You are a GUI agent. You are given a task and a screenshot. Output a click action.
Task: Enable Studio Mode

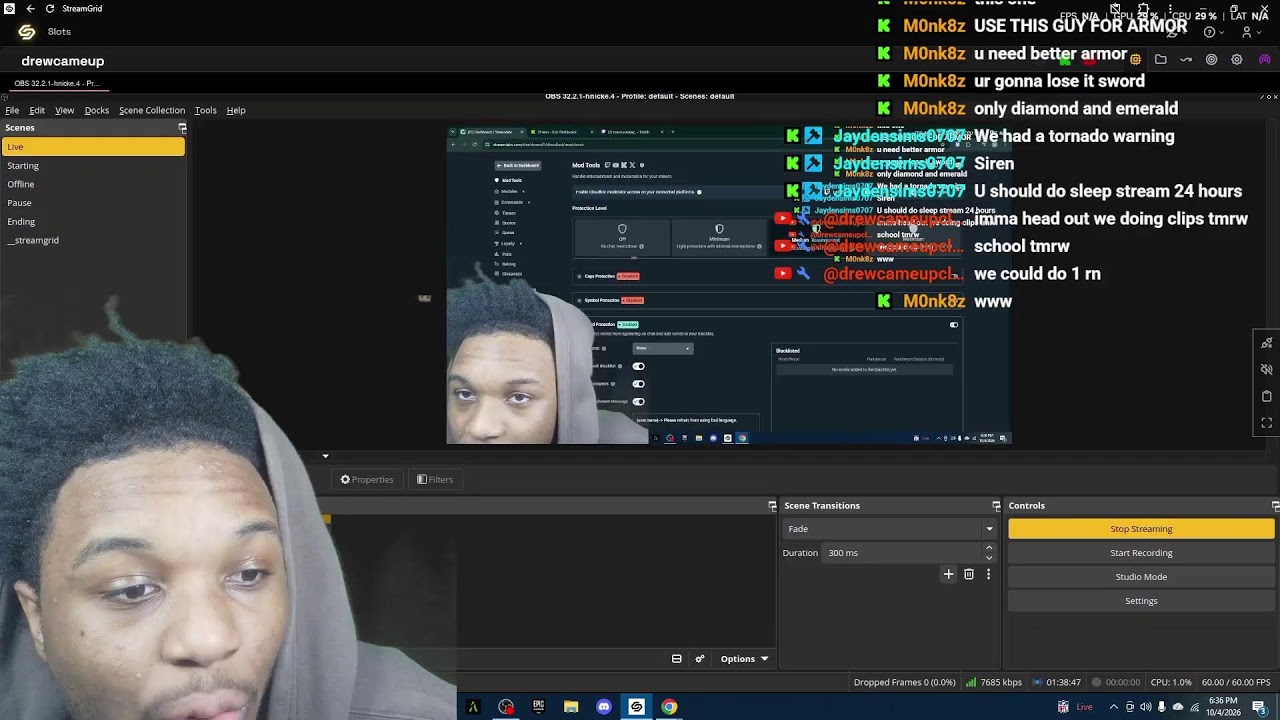(x=1141, y=577)
